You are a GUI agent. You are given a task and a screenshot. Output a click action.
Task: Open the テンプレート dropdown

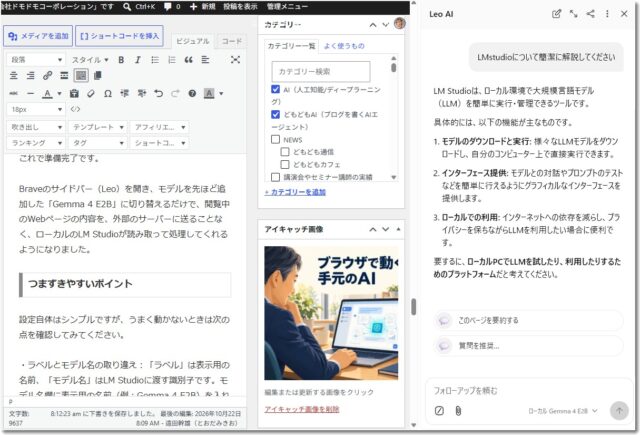pos(98,127)
